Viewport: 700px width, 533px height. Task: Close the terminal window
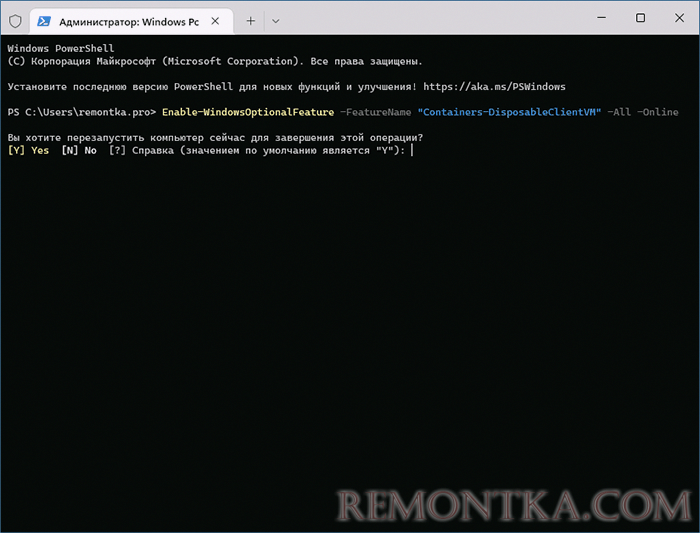679,18
